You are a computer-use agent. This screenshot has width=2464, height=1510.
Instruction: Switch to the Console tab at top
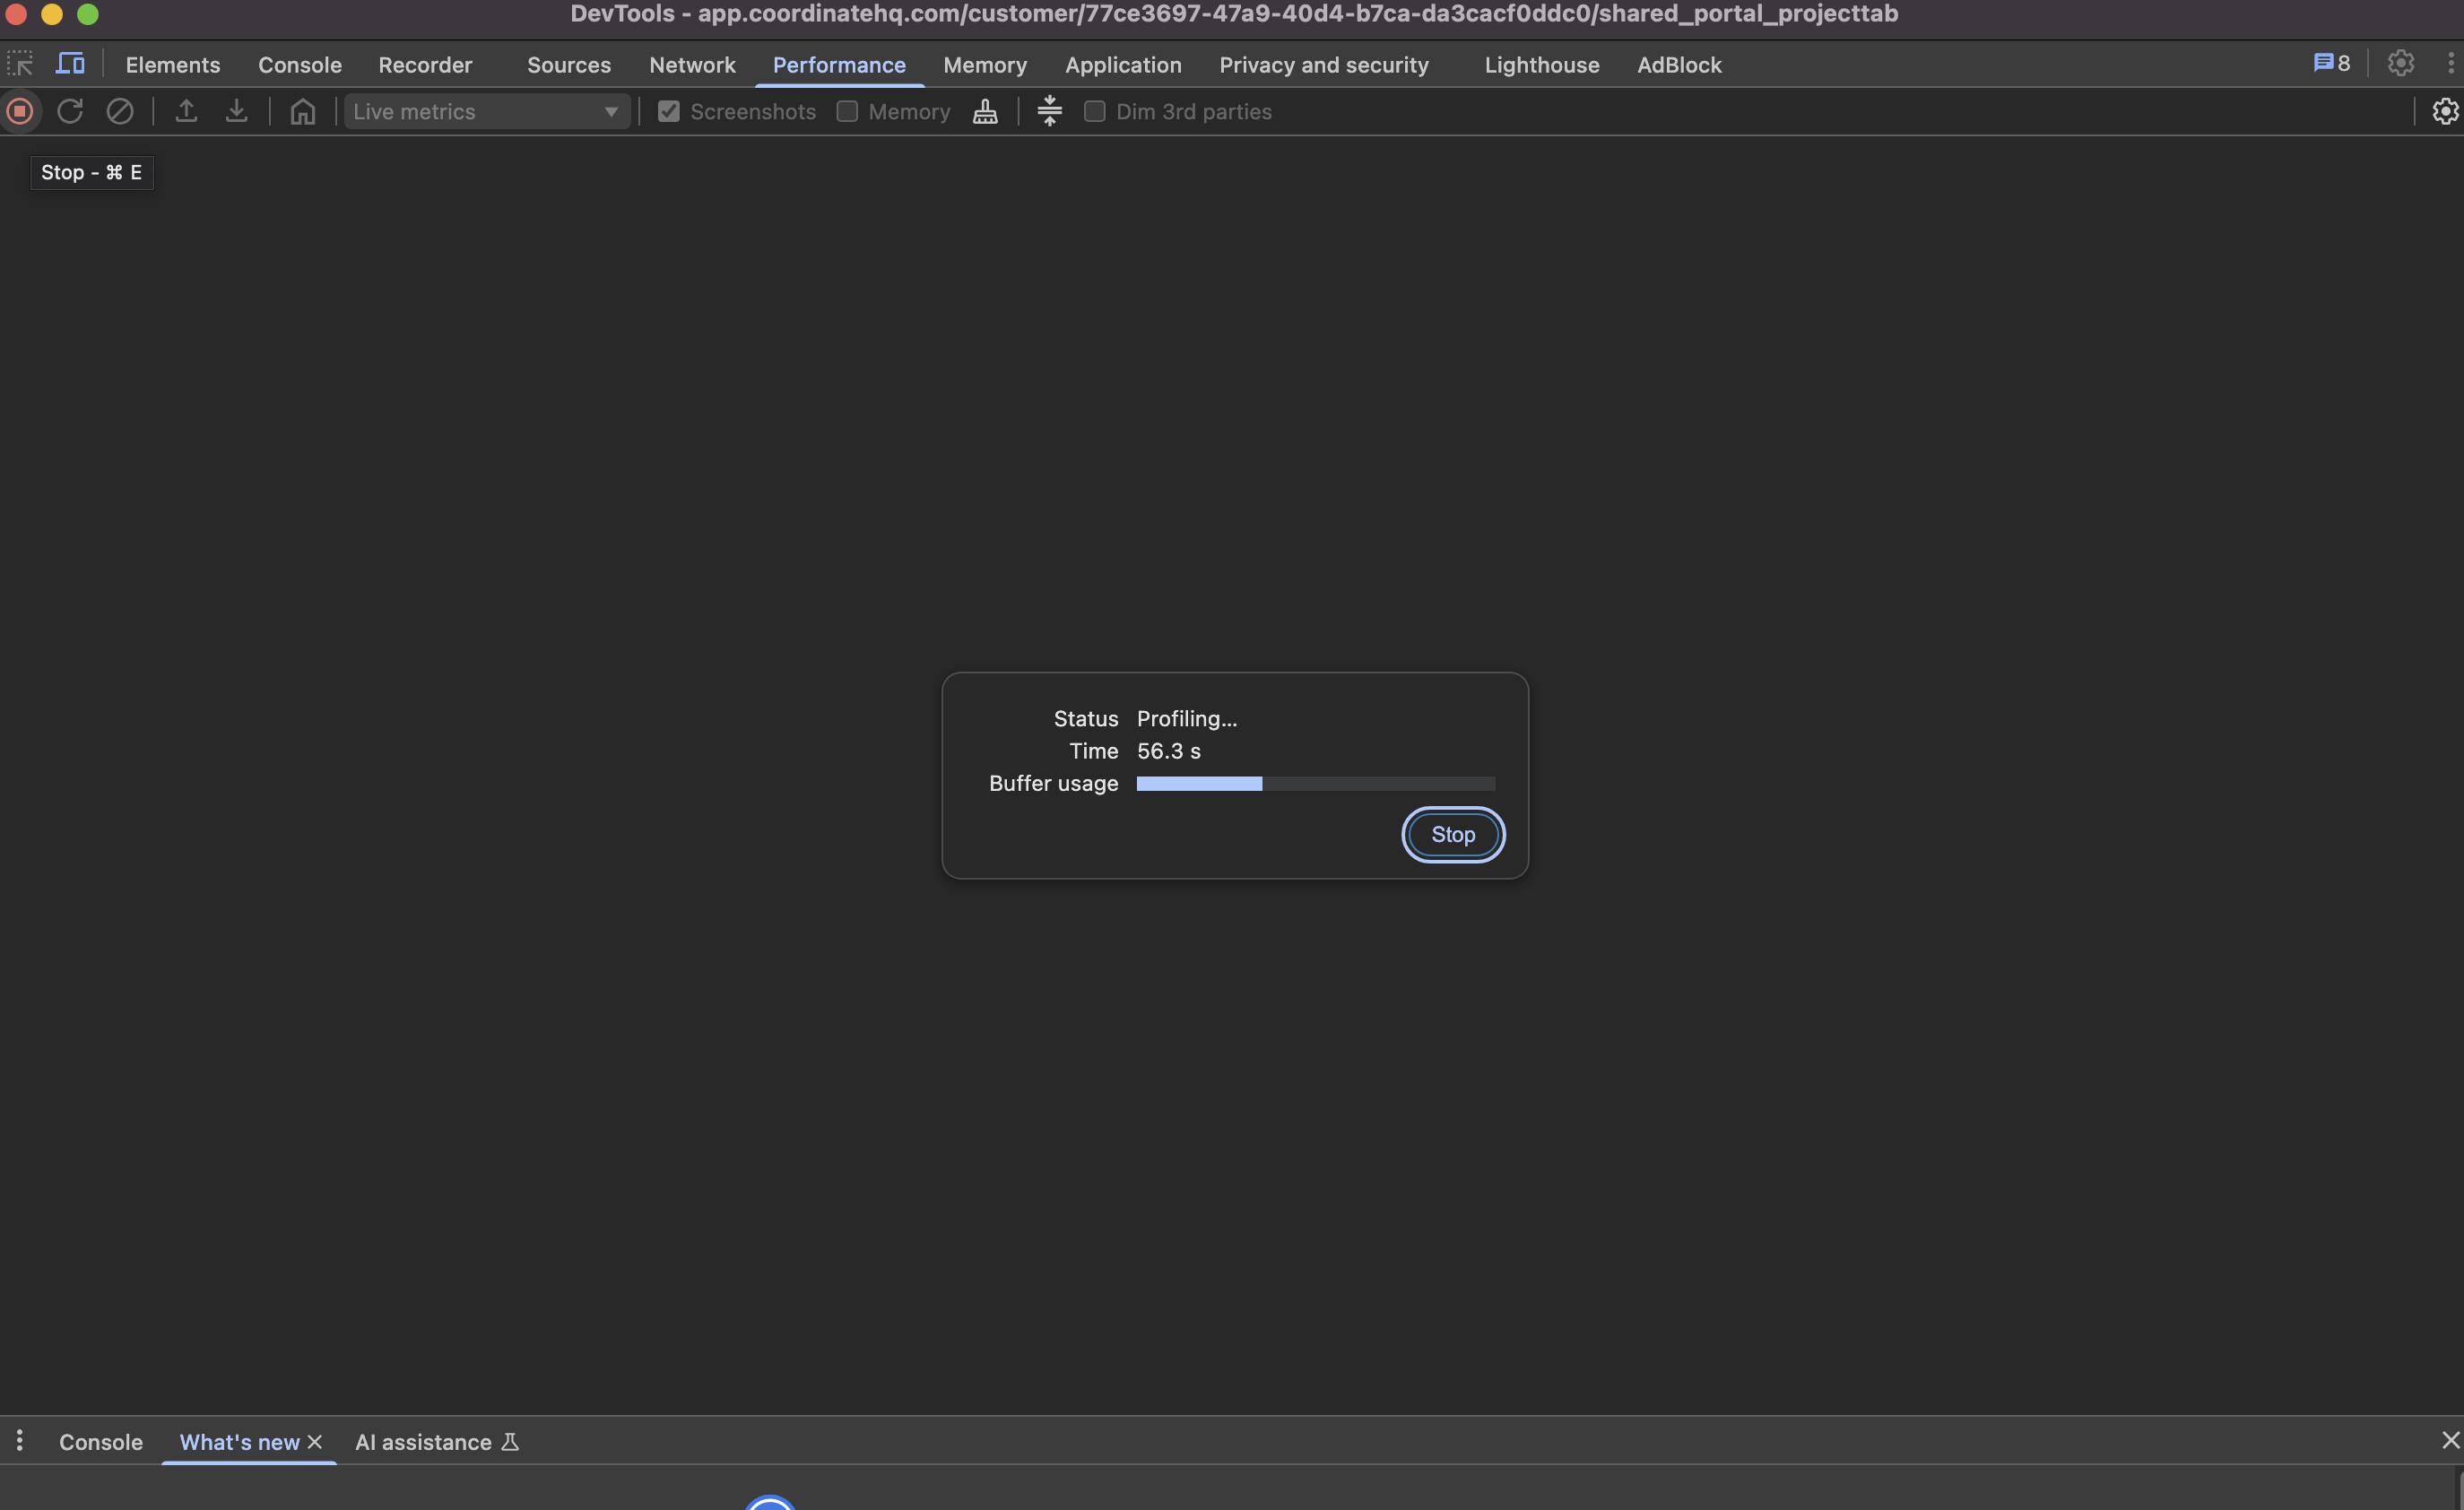(300, 64)
